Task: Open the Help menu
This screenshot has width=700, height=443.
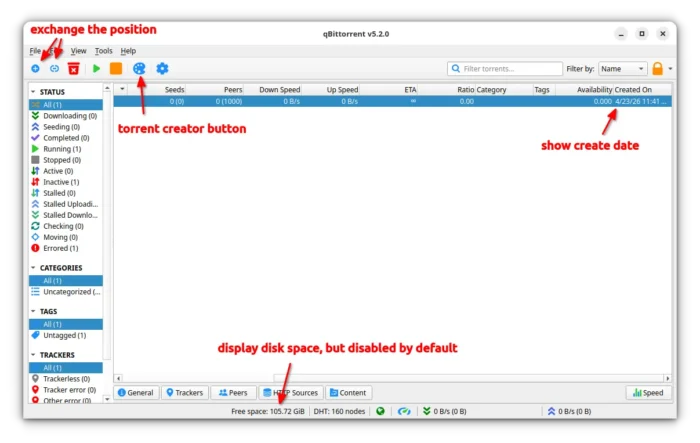Action: [x=128, y=51]
